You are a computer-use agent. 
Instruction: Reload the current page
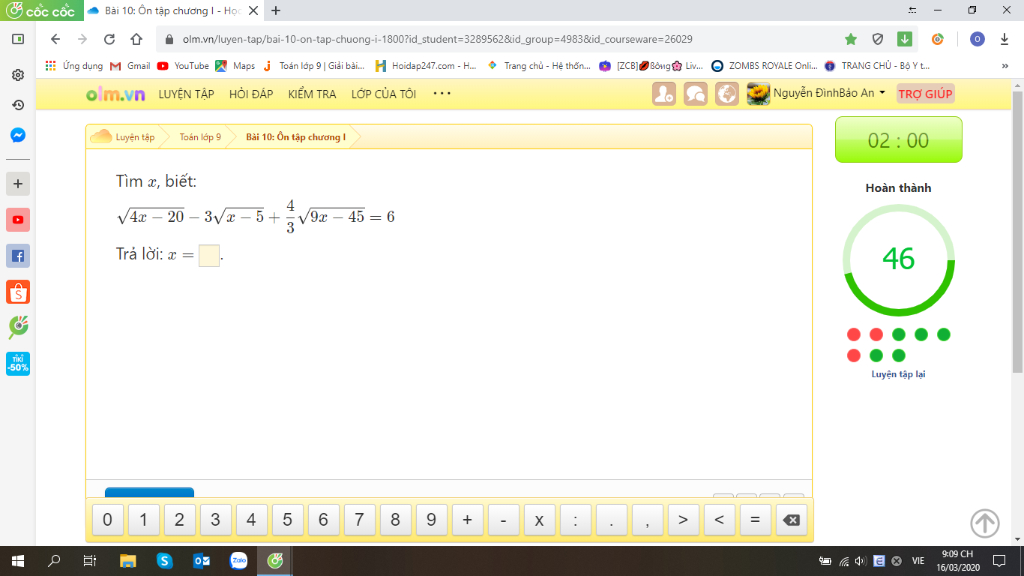point(109,39)
